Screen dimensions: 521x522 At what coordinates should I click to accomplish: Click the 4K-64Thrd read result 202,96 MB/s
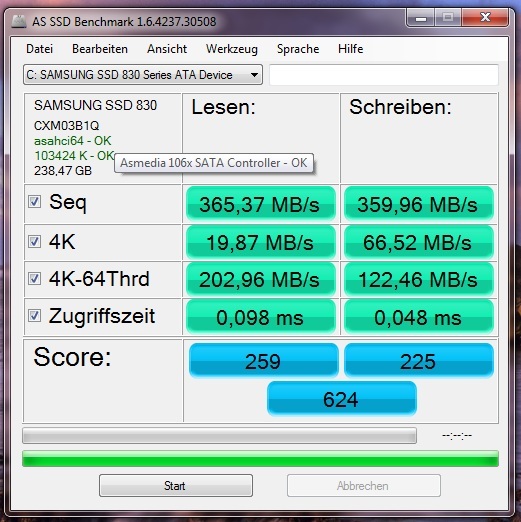pos(261,279)
